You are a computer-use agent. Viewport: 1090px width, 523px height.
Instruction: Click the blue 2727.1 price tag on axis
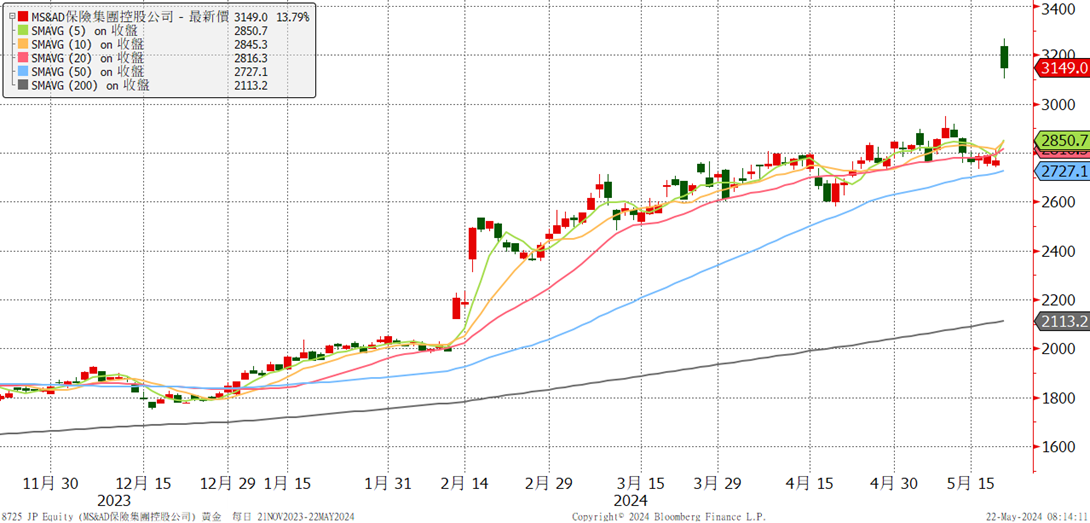pyautogui.click(x=1061, y=171)
